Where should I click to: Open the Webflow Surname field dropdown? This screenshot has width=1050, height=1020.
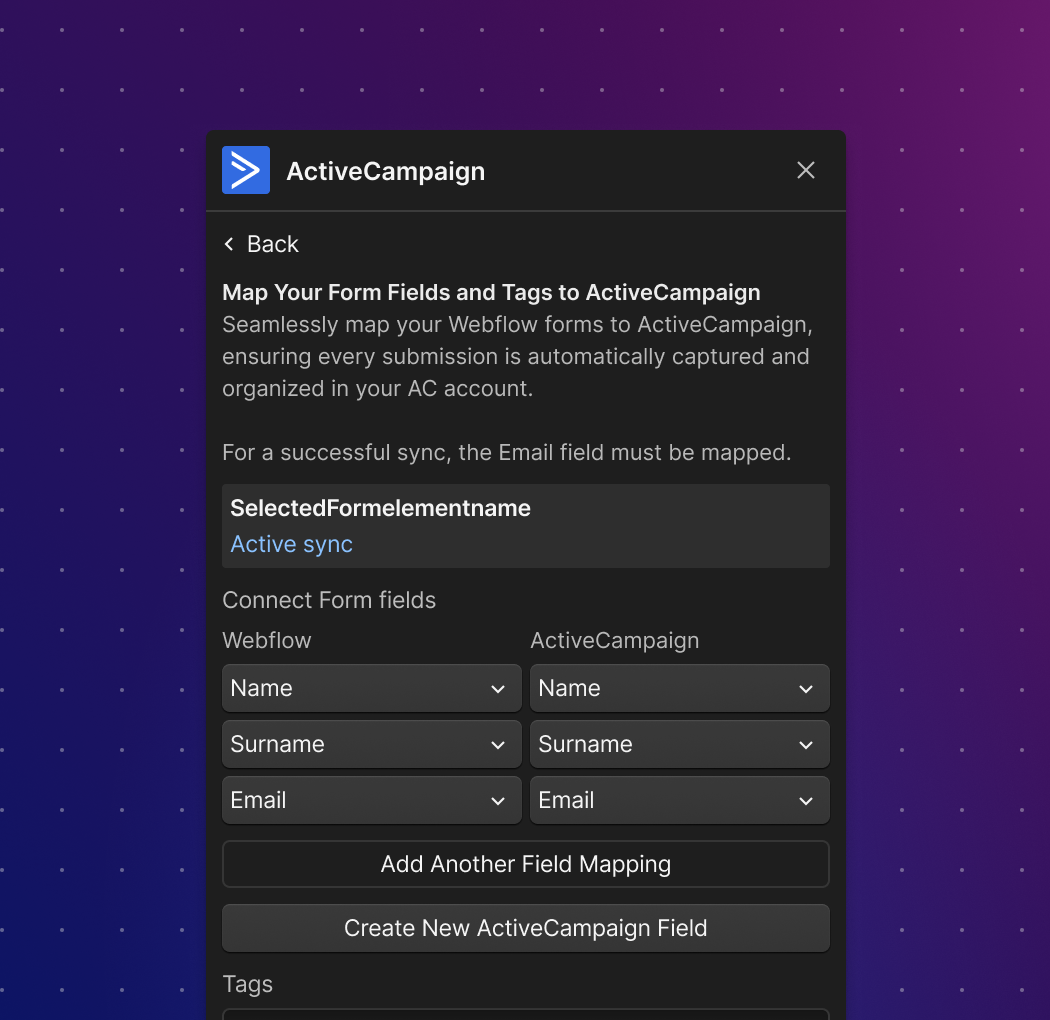[x=372, y=744]
